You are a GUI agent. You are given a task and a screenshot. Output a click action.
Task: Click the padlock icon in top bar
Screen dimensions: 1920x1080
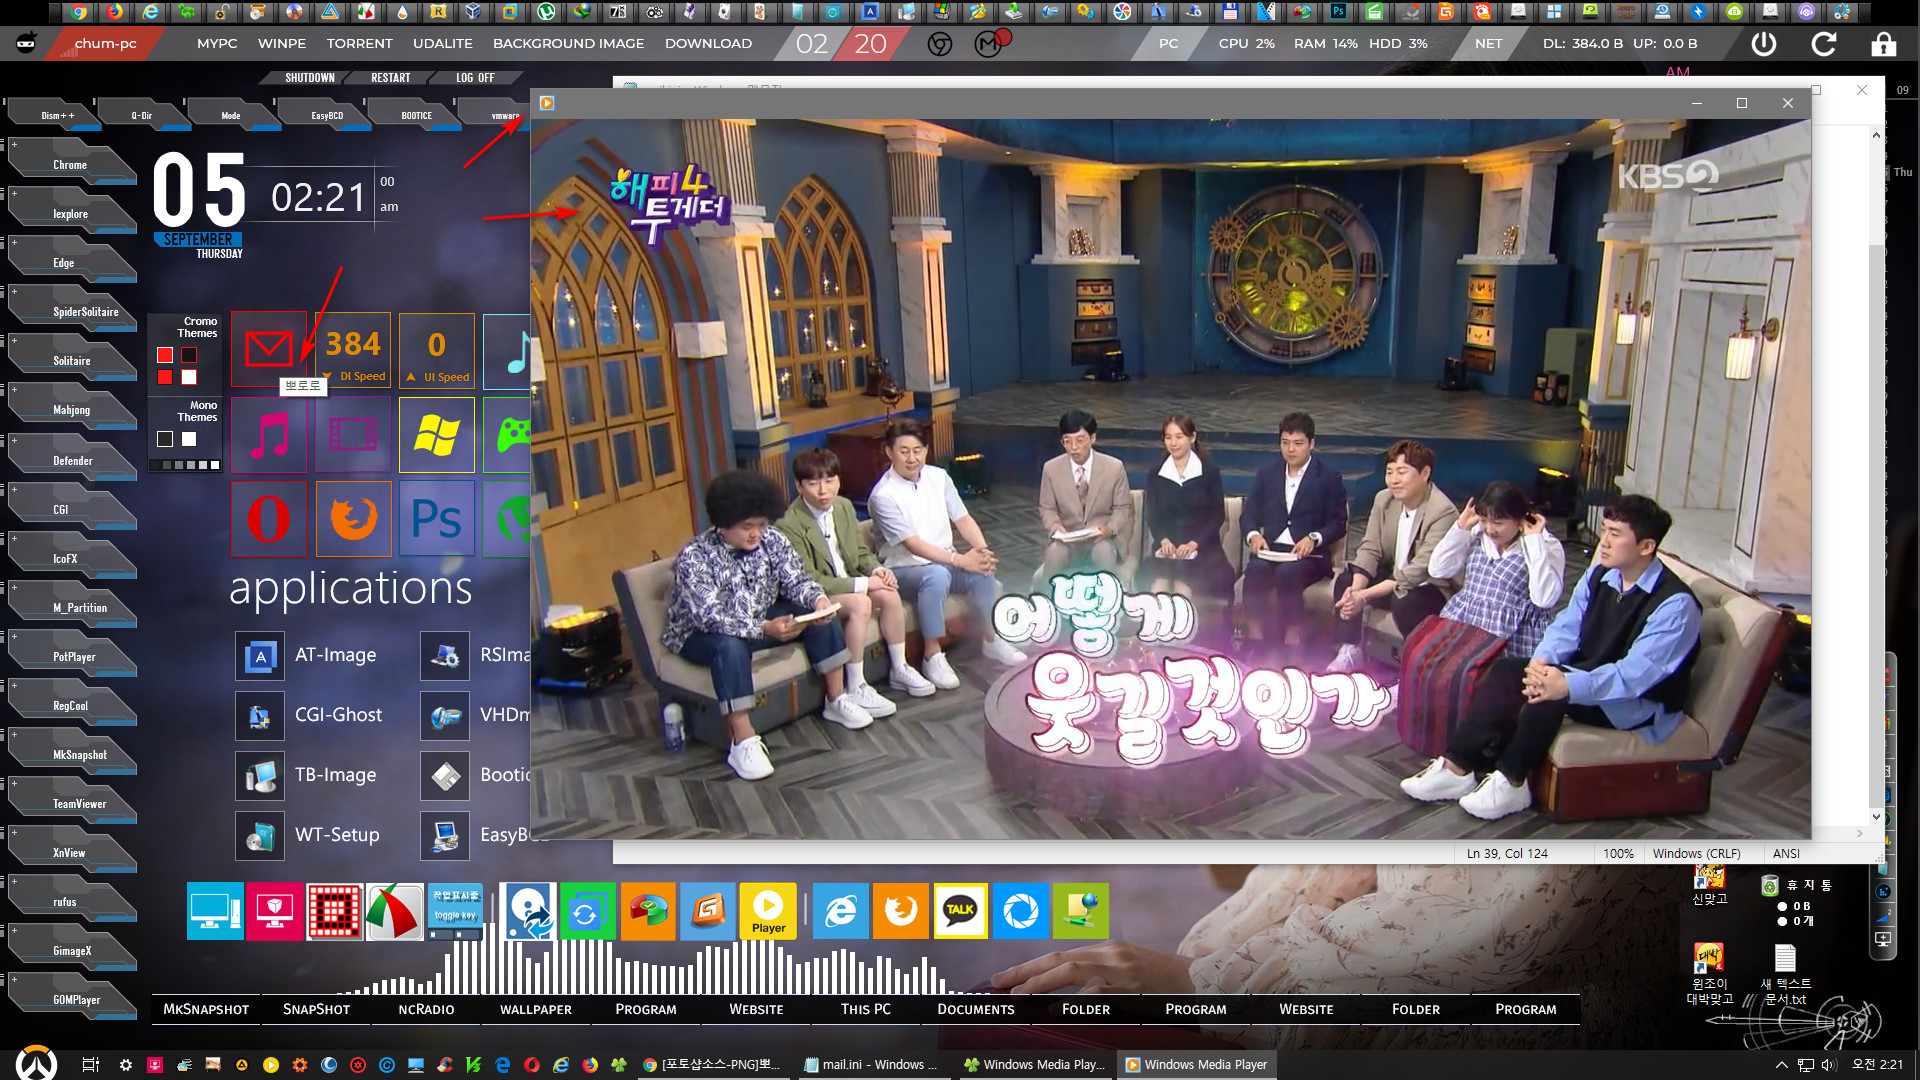point(1883,44)
